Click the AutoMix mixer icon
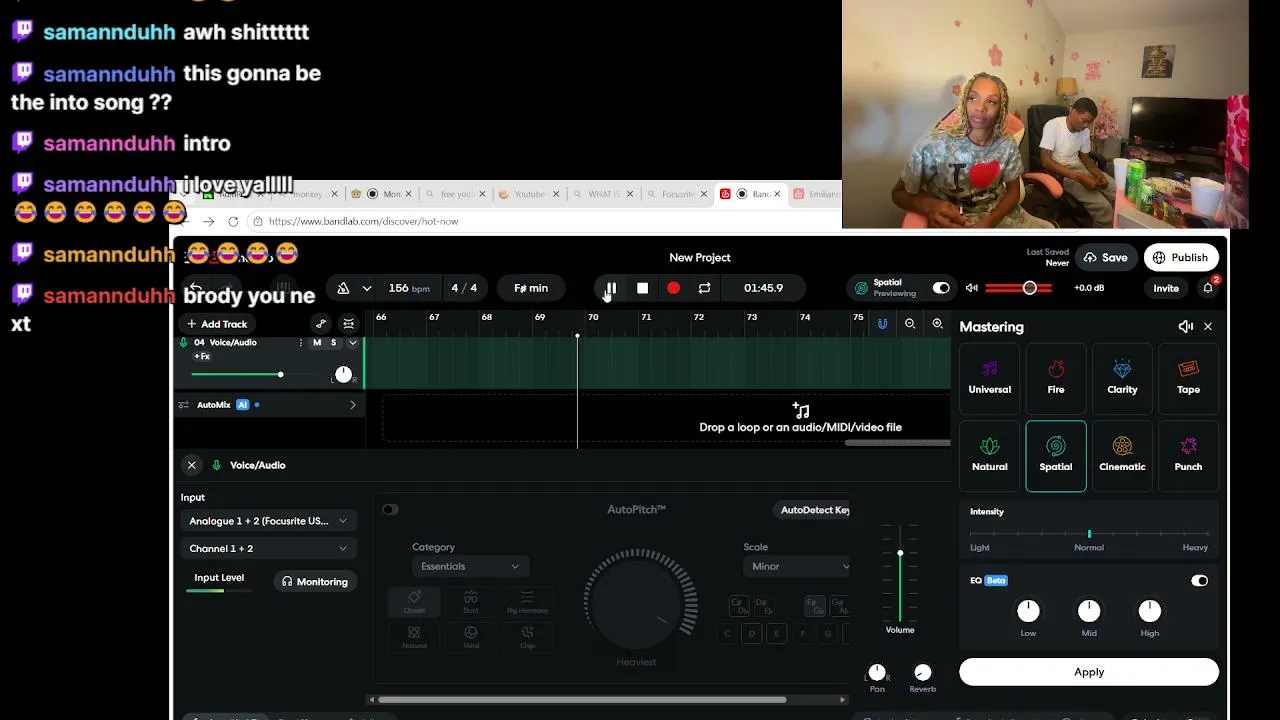The image size is (1280, 720). coord(184,405)
